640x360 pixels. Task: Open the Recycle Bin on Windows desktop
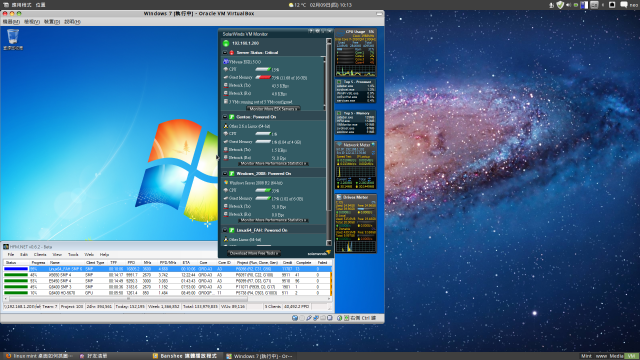coord(13,39)
